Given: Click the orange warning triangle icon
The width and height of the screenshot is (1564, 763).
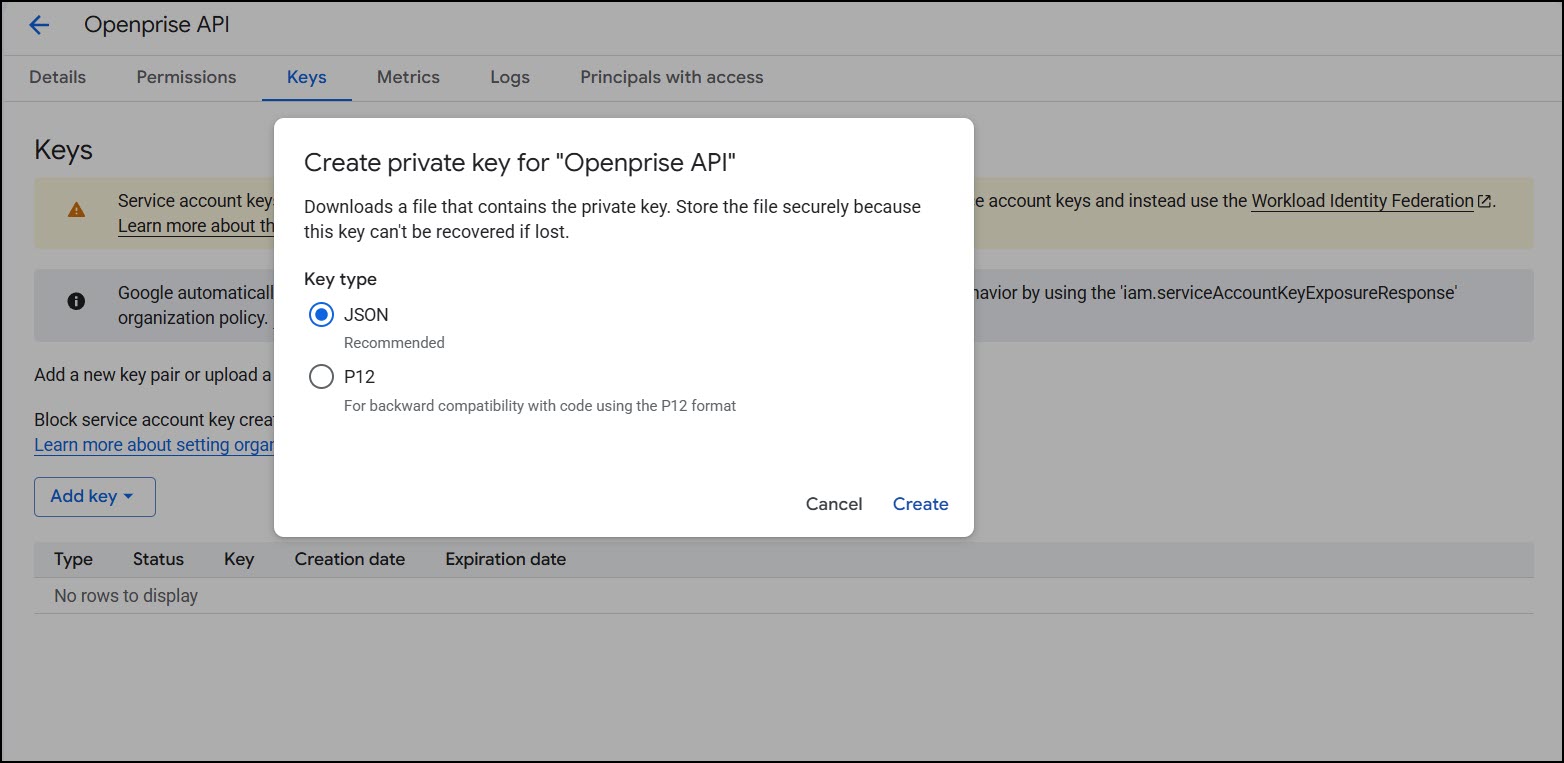Looking at the screenshot, I should 76,209.
